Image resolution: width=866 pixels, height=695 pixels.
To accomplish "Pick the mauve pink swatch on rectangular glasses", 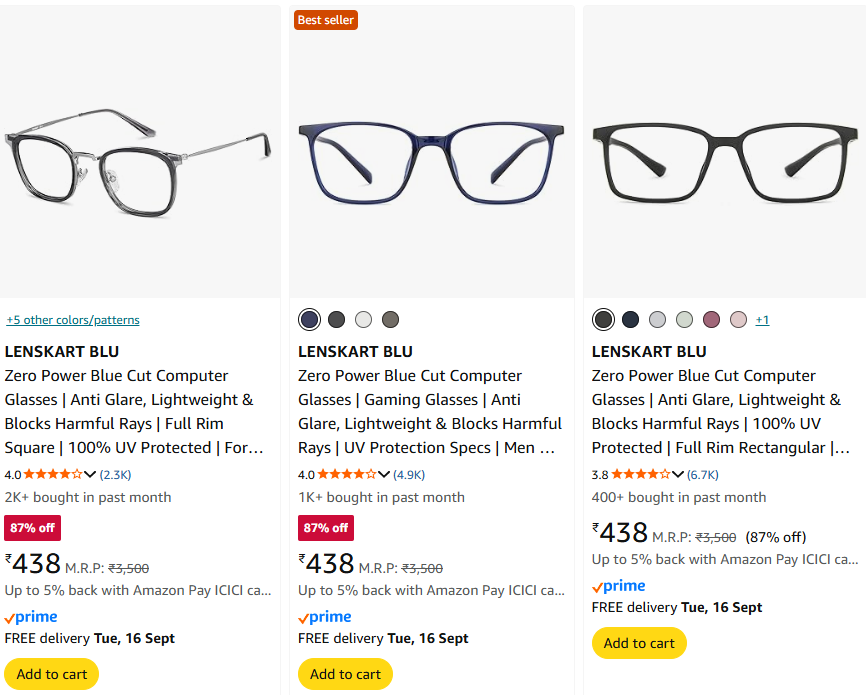I will [711, 320].
